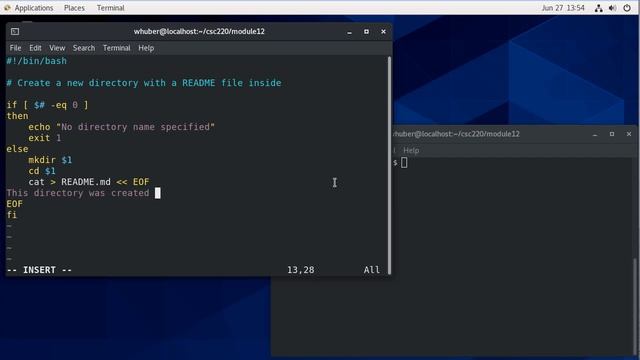640x360 pixels.
Task: Click the network status icon in system tray
Action: [598, 8]
